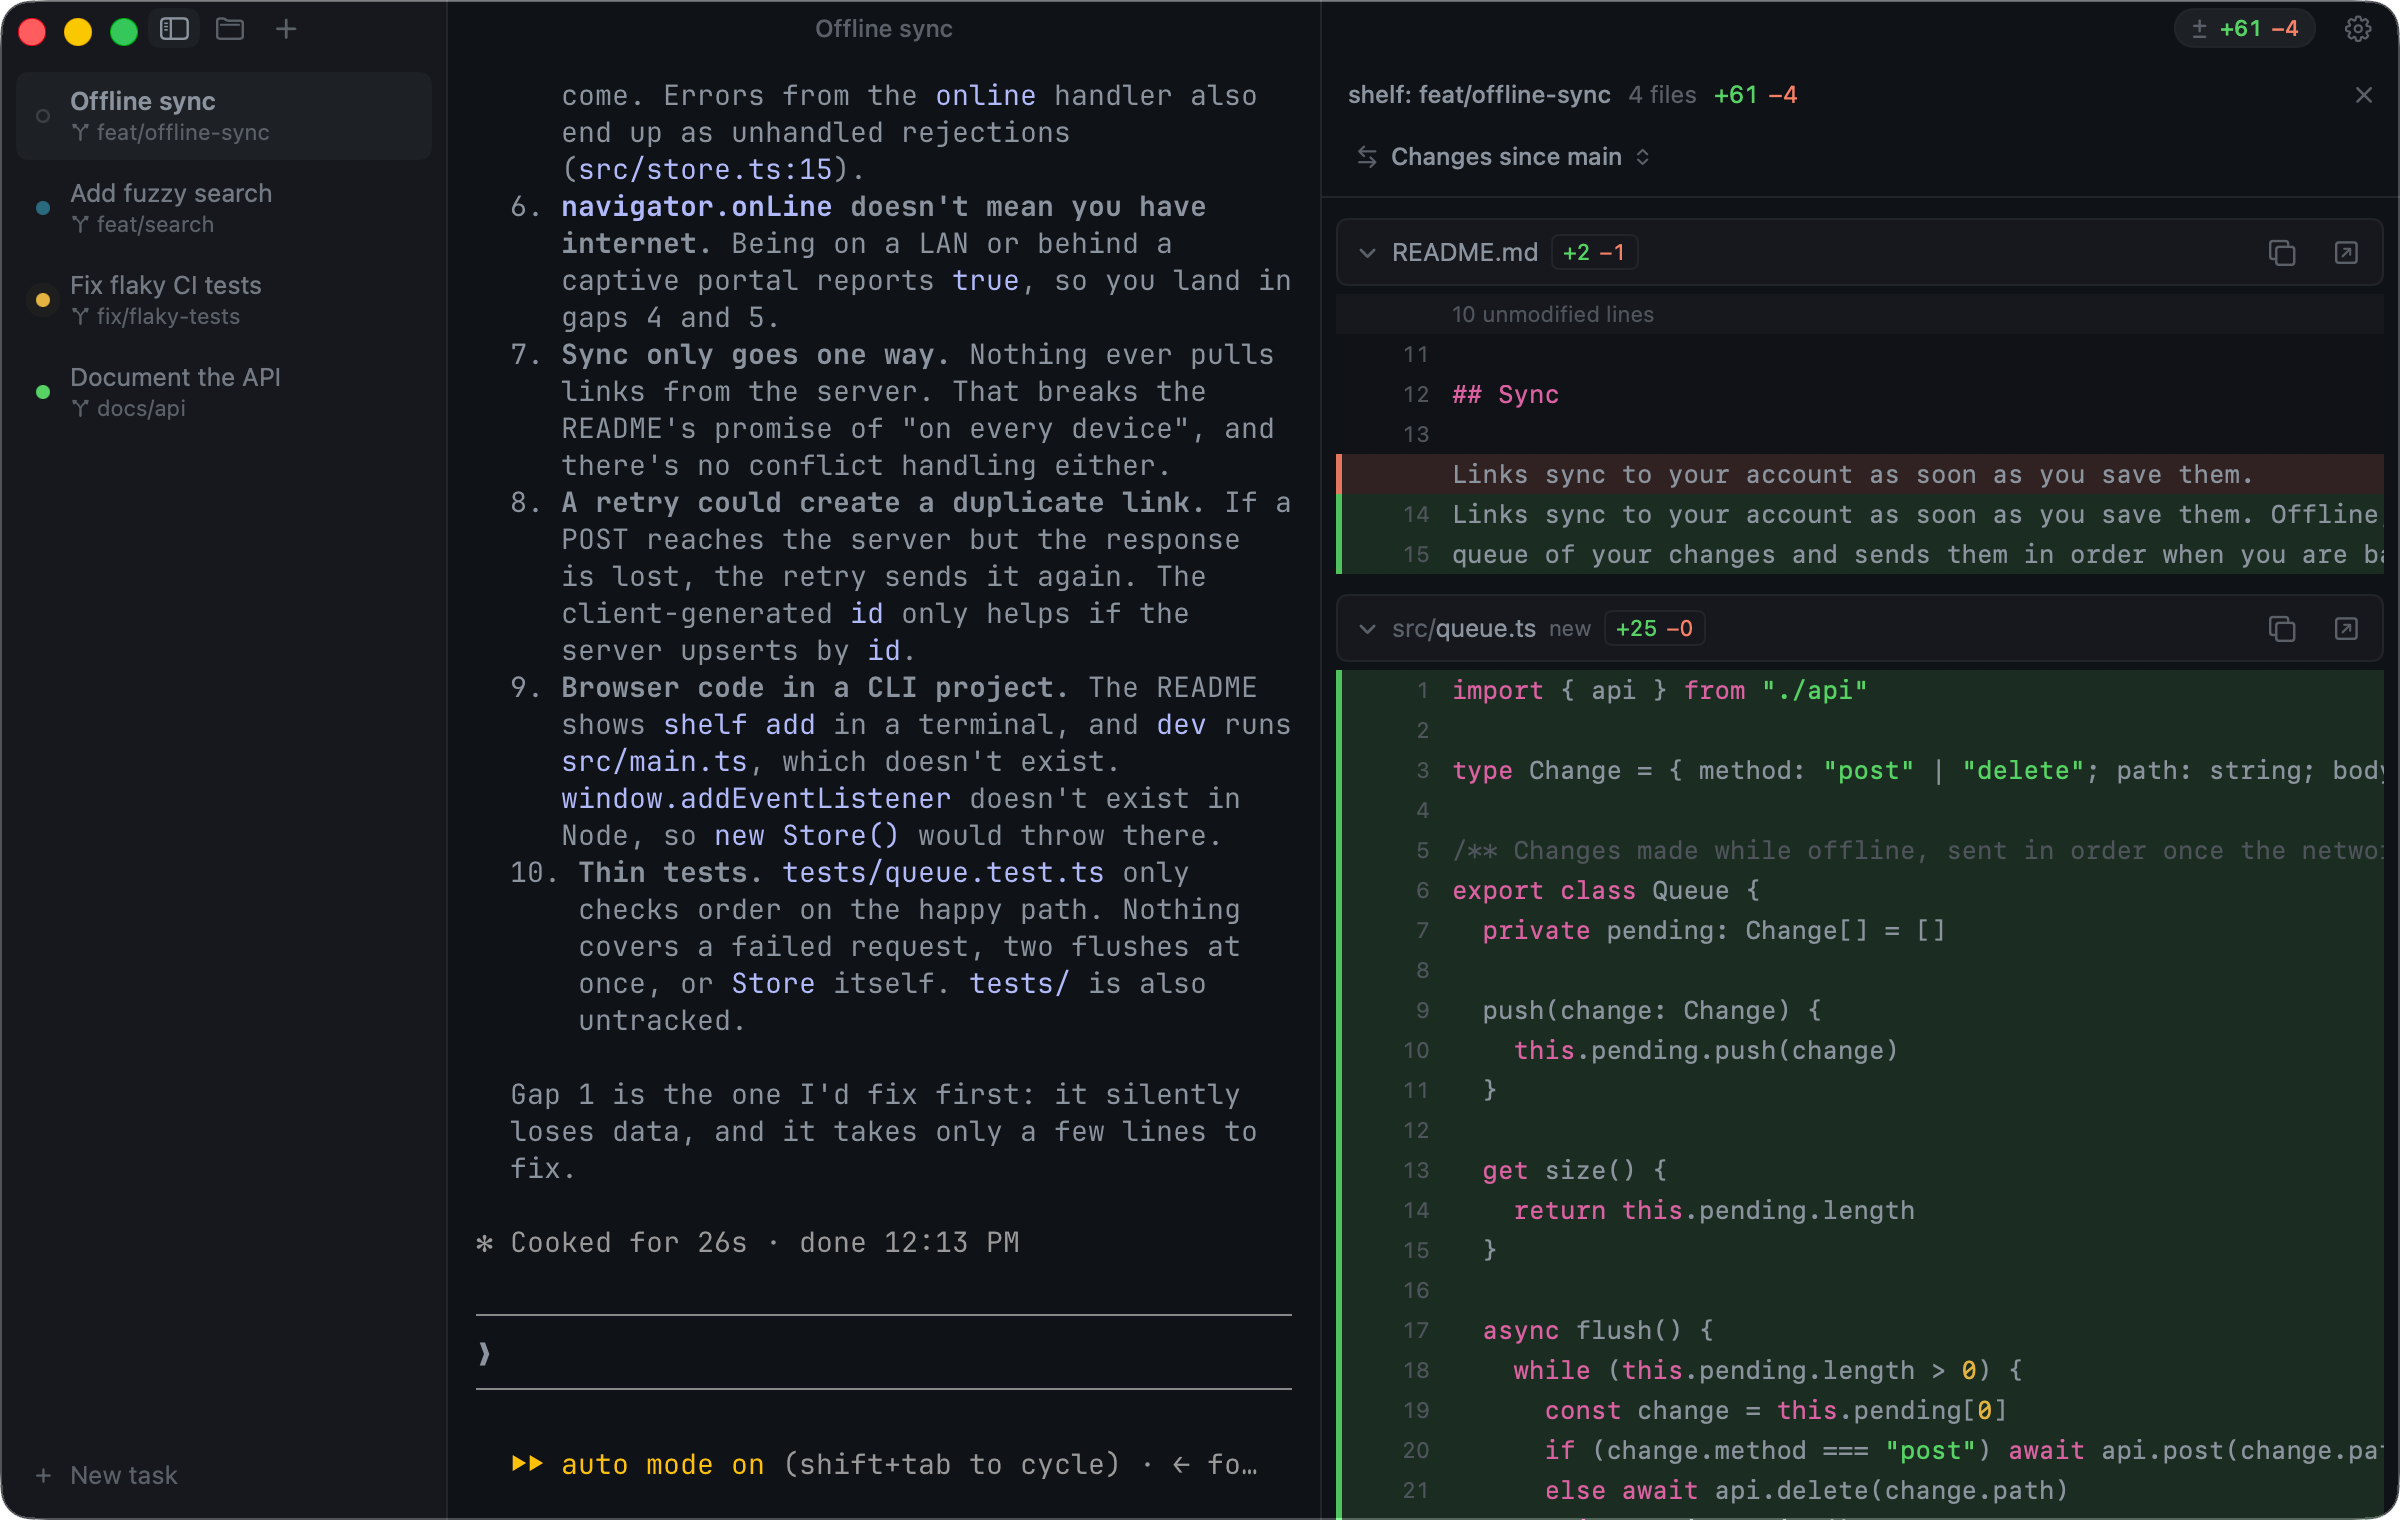The image size is (2400, 1520).
Task: Click the '4 files' count text
Action: 1662,95
